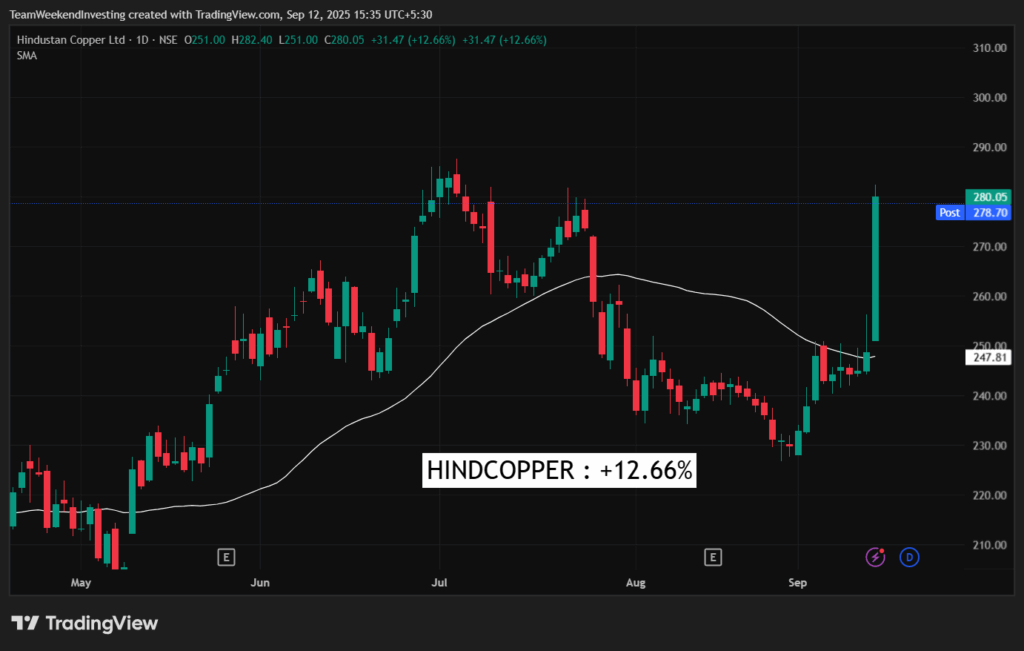Screen dimensions: 1024x651
Task: Click the 247.81 SMA value label
Action: [x=989, y=357]
